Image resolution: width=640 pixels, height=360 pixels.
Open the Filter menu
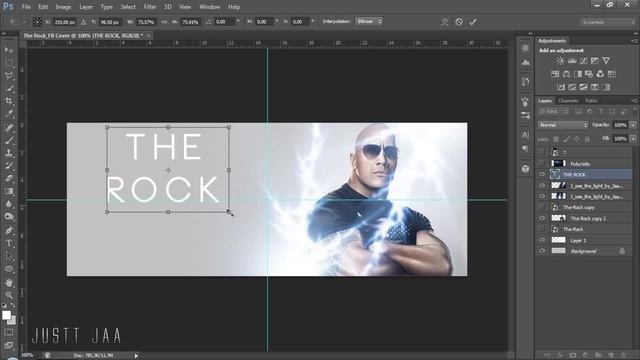(x=150, y=7)
